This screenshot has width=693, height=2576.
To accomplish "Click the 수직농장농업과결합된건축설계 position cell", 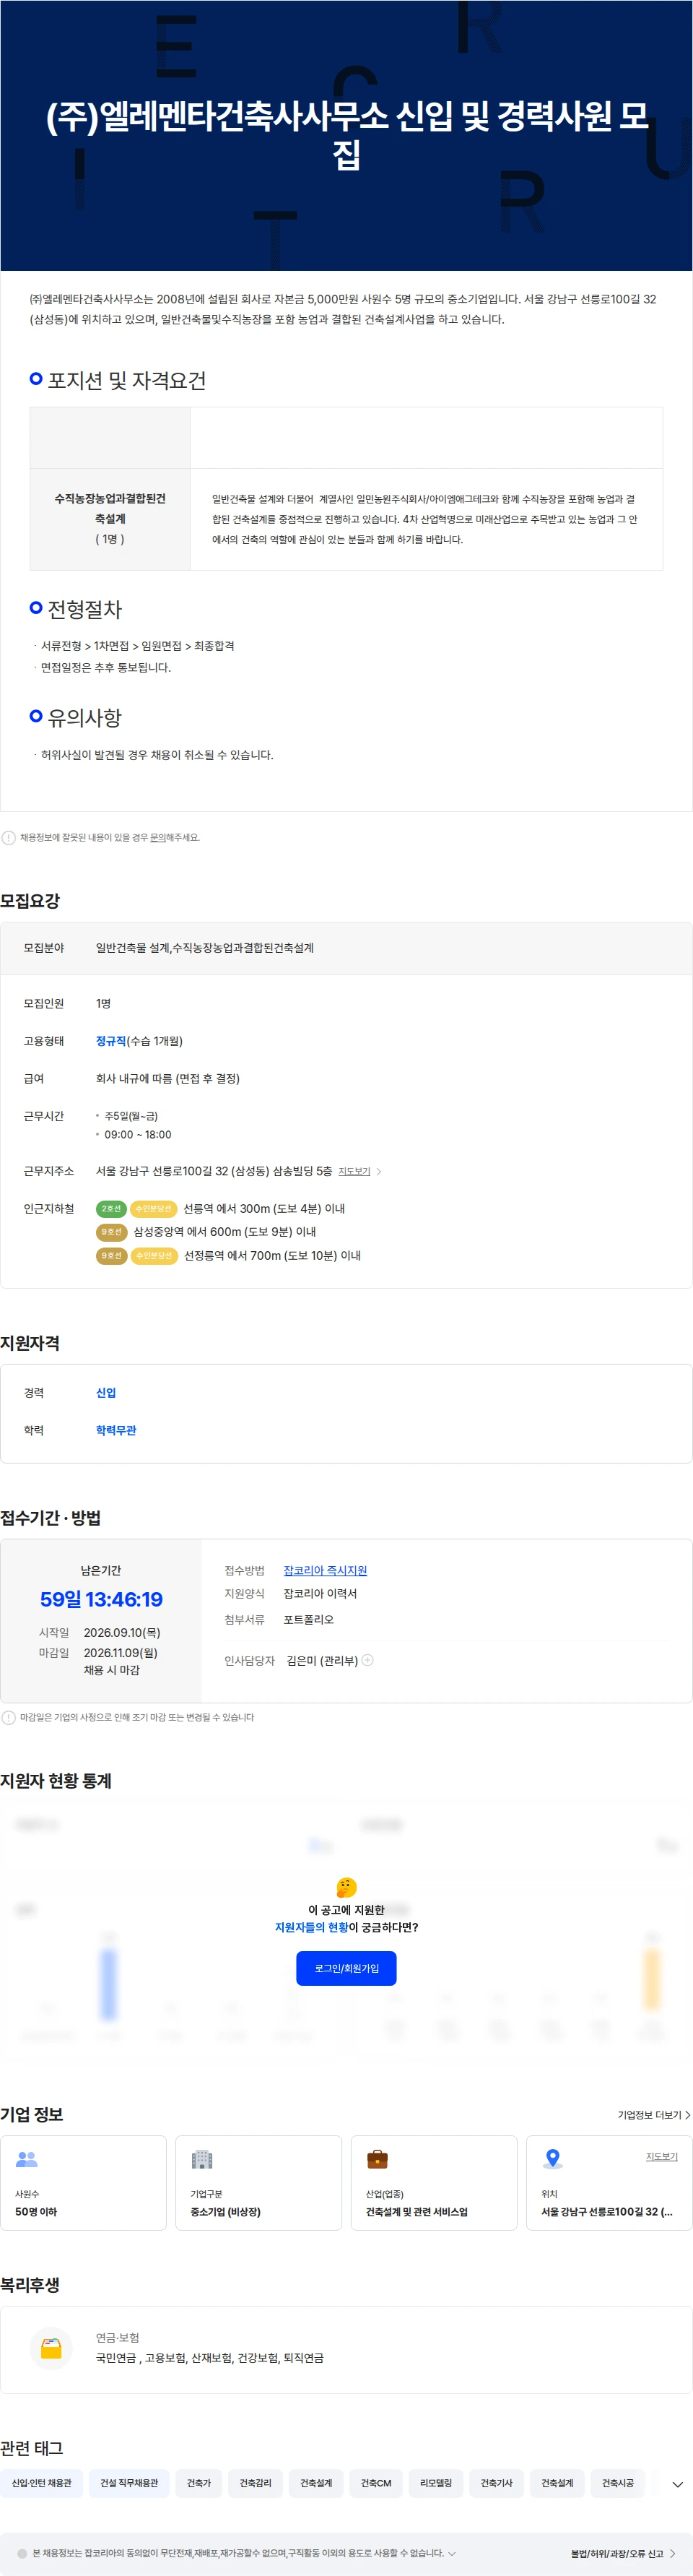I will [110, 519].
